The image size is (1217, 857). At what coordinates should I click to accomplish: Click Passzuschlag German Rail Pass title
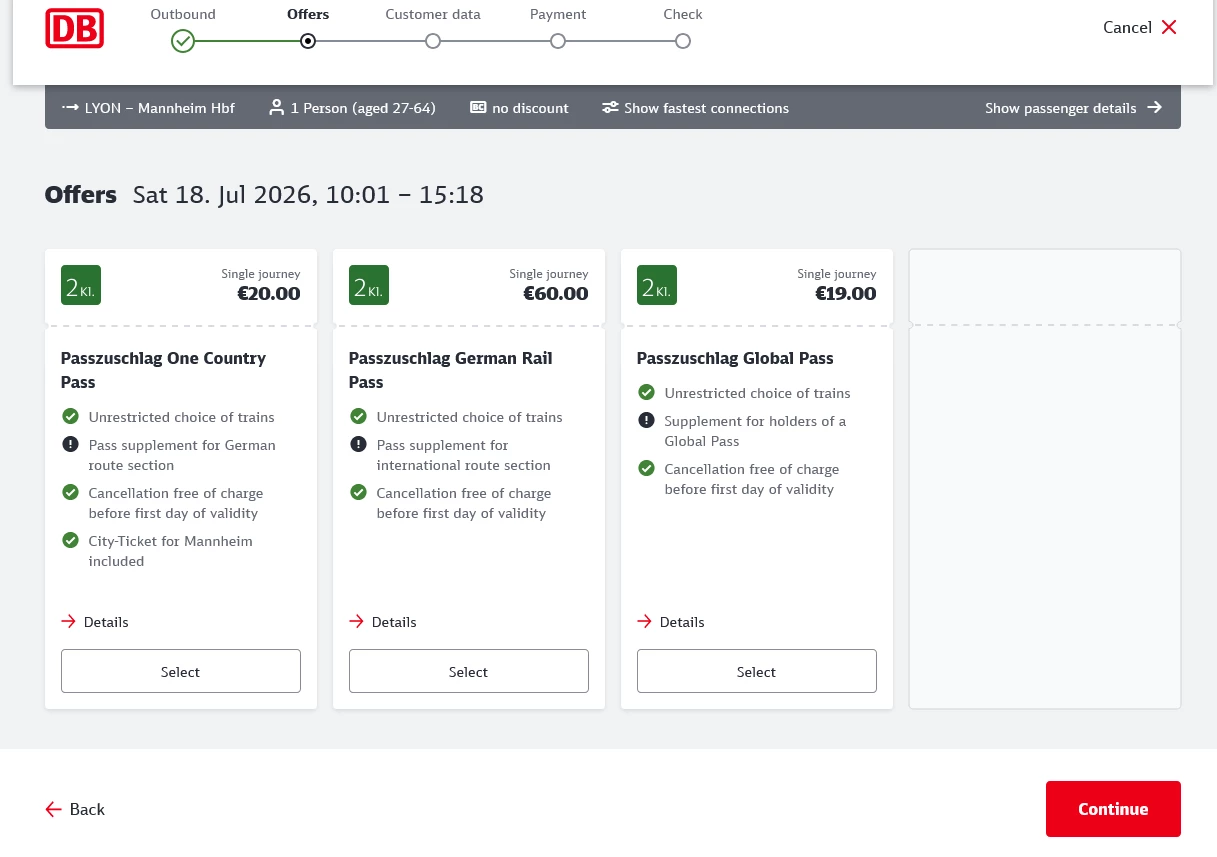[x=450, y=370]
